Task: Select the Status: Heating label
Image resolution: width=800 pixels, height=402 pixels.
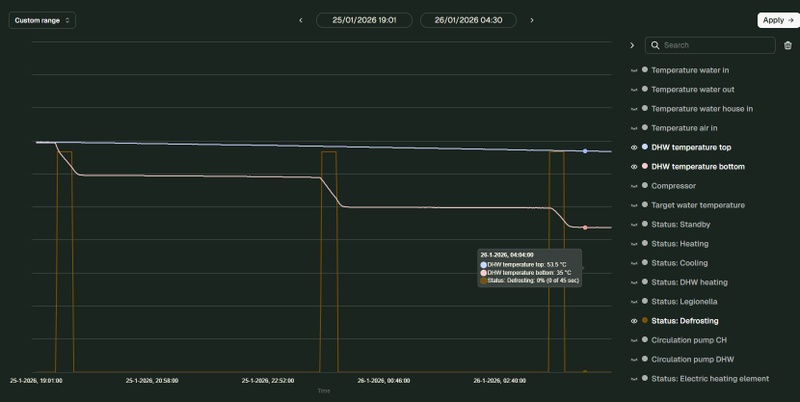Action: click(680, 244)
